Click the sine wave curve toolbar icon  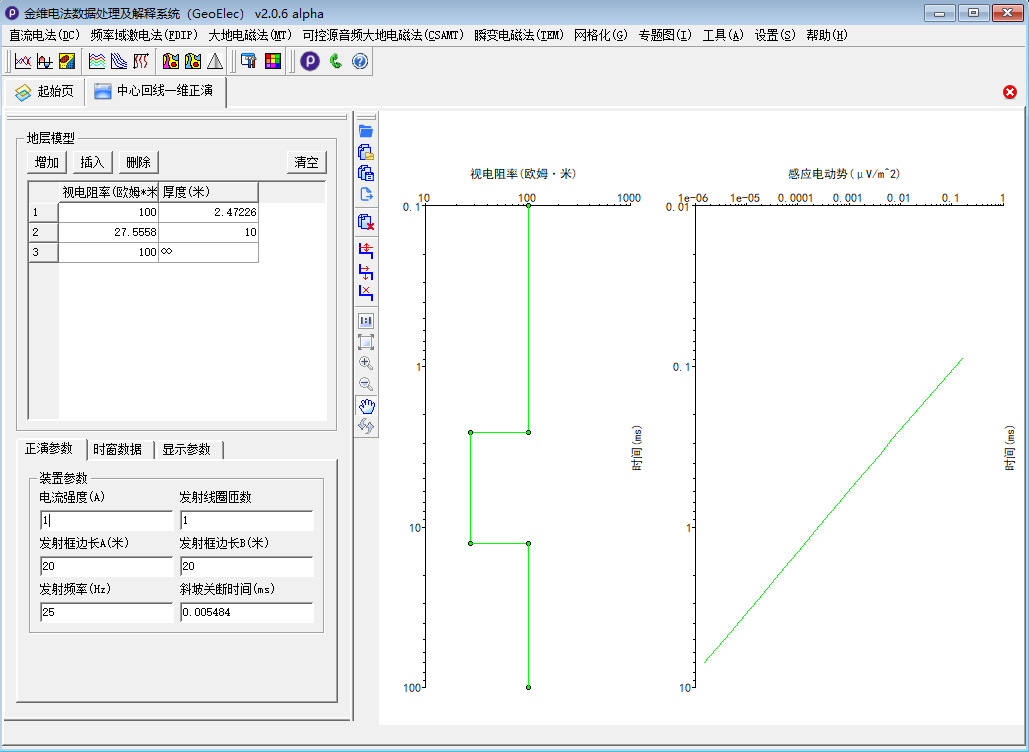(45, 62)
